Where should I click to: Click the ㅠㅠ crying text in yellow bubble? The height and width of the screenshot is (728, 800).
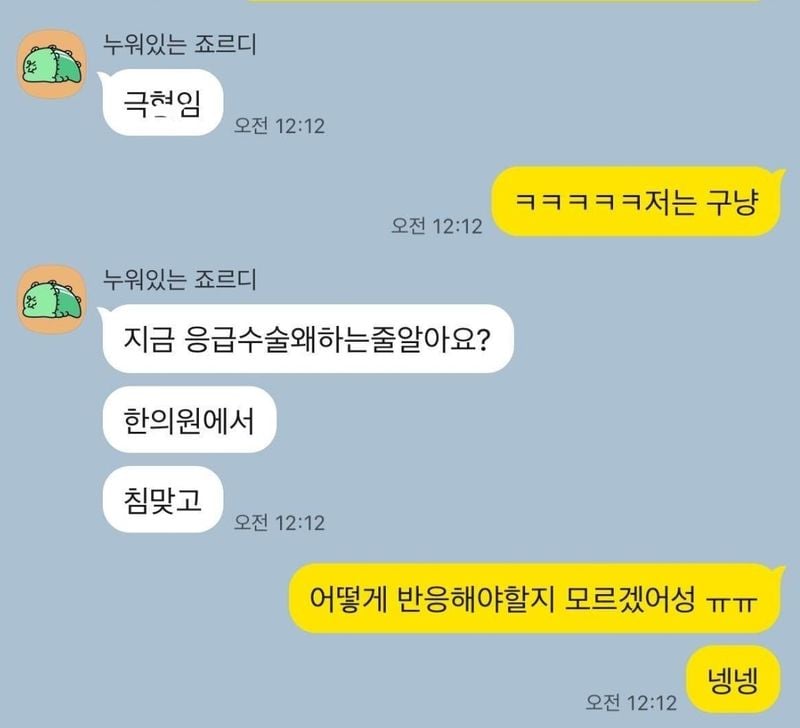click(x=731, y=604)
